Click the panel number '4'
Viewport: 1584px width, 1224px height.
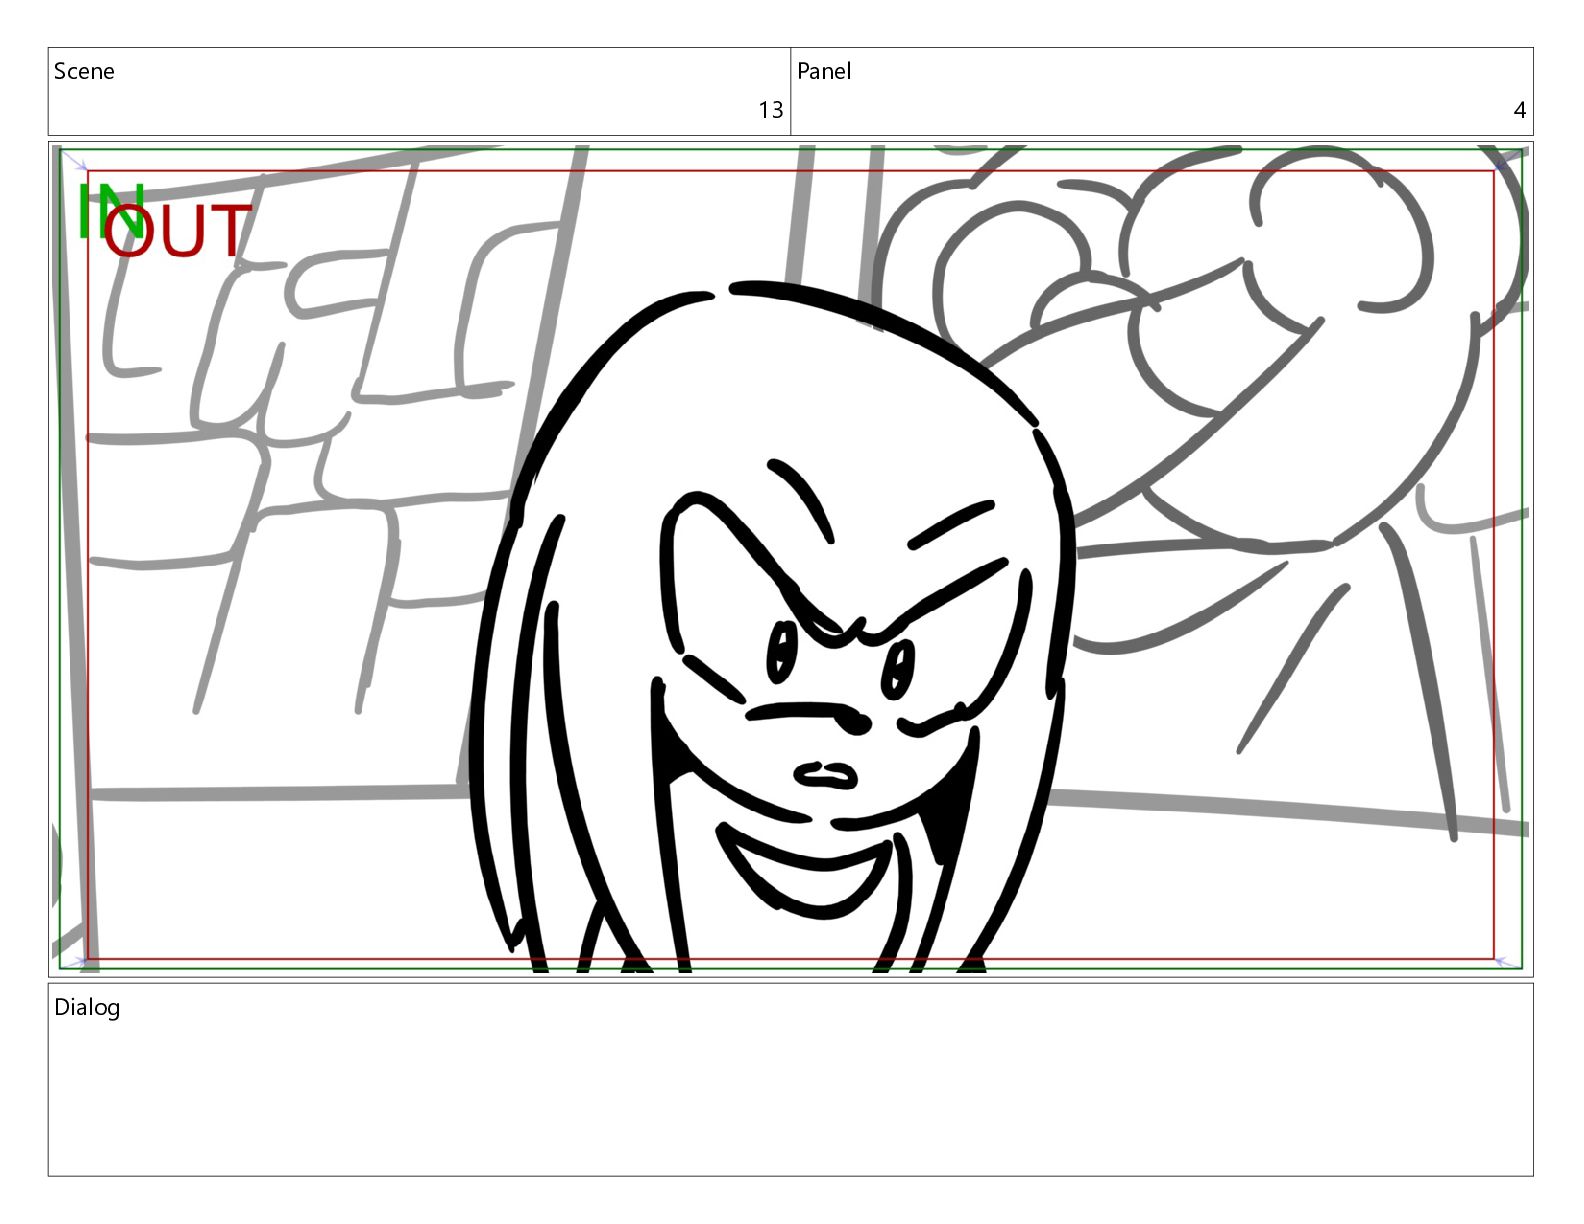click(1520, 110)
